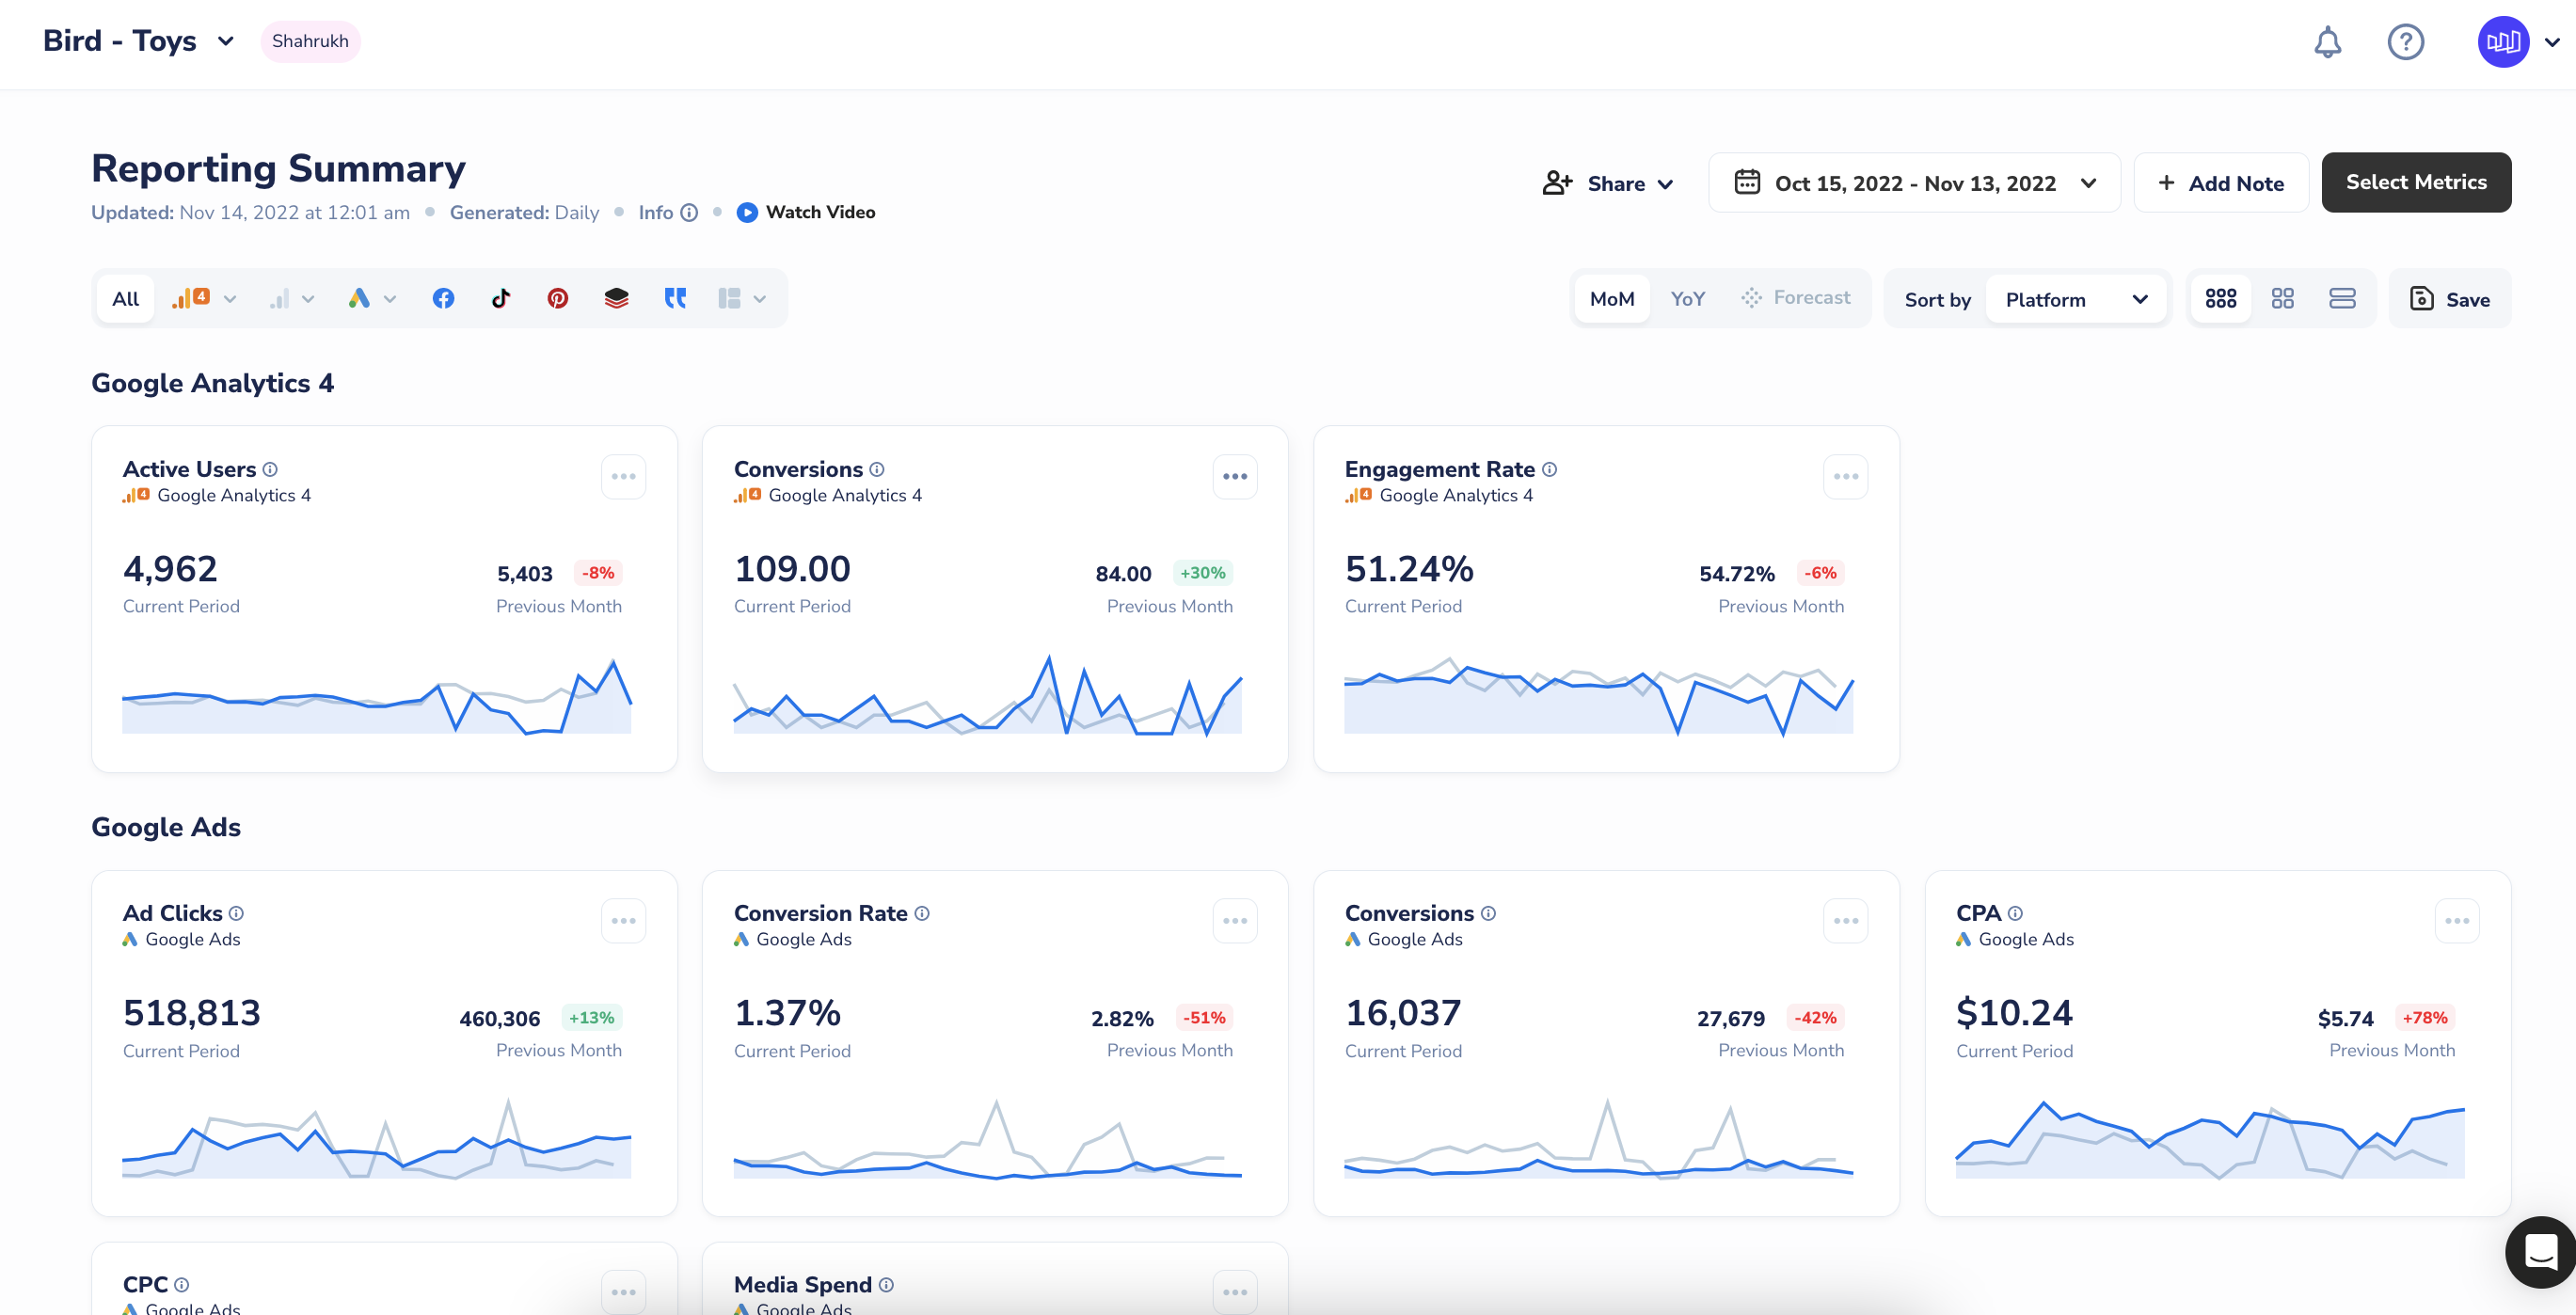The height and width of the screenshot is (1315, 2576).
Task: Filter by red stacked-layers platform icon
Action: pos(617,298)
